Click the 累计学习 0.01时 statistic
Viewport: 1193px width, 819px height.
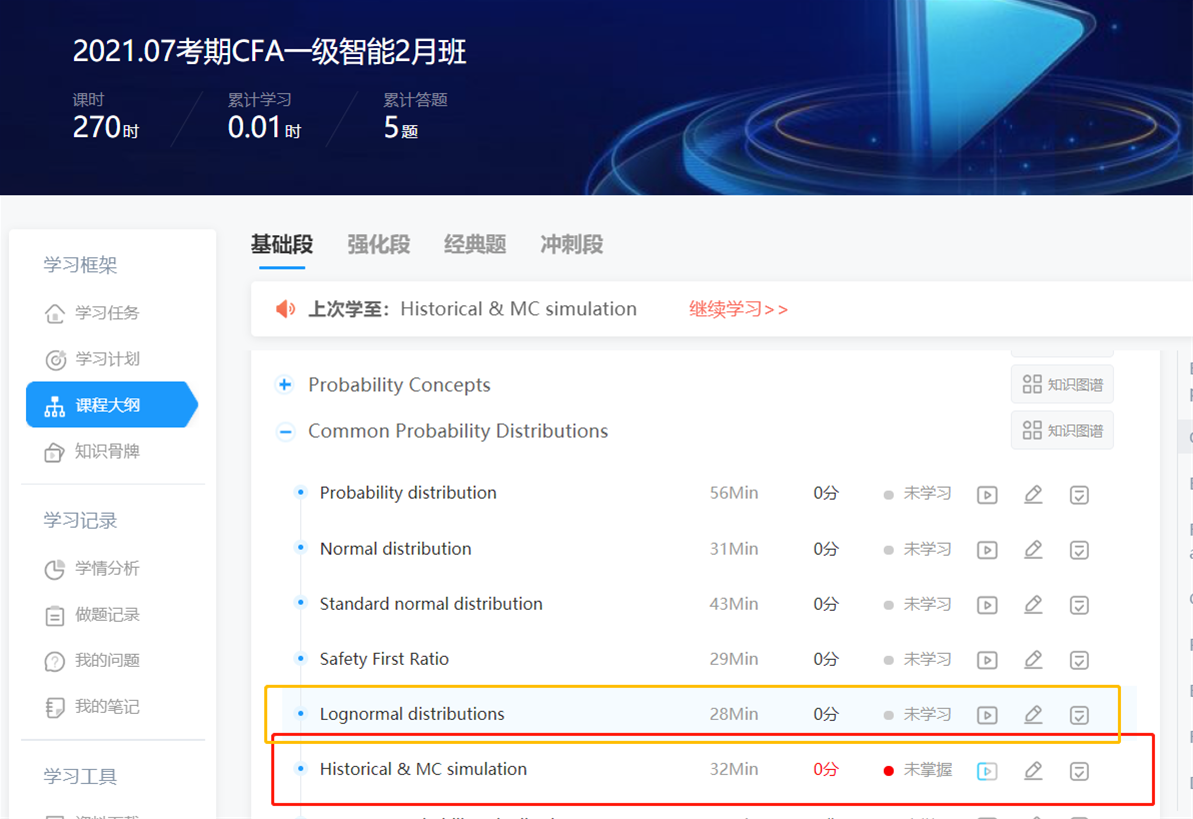(x=264, y=116)
